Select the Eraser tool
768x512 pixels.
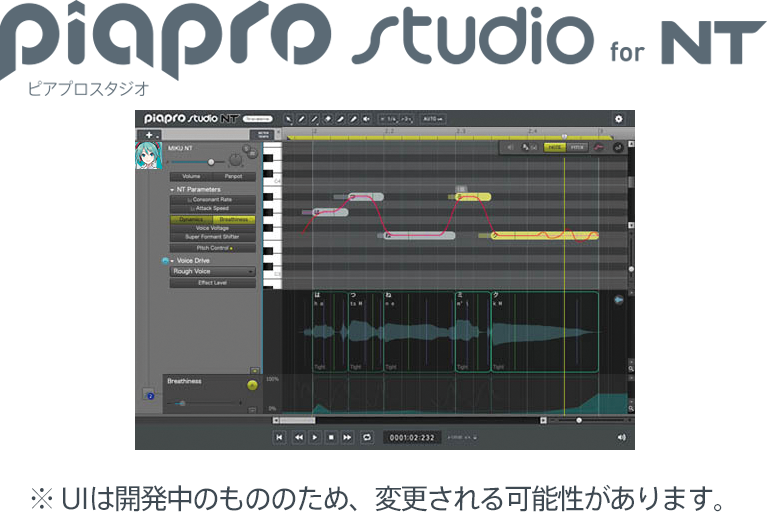click(x=327, y=119)
